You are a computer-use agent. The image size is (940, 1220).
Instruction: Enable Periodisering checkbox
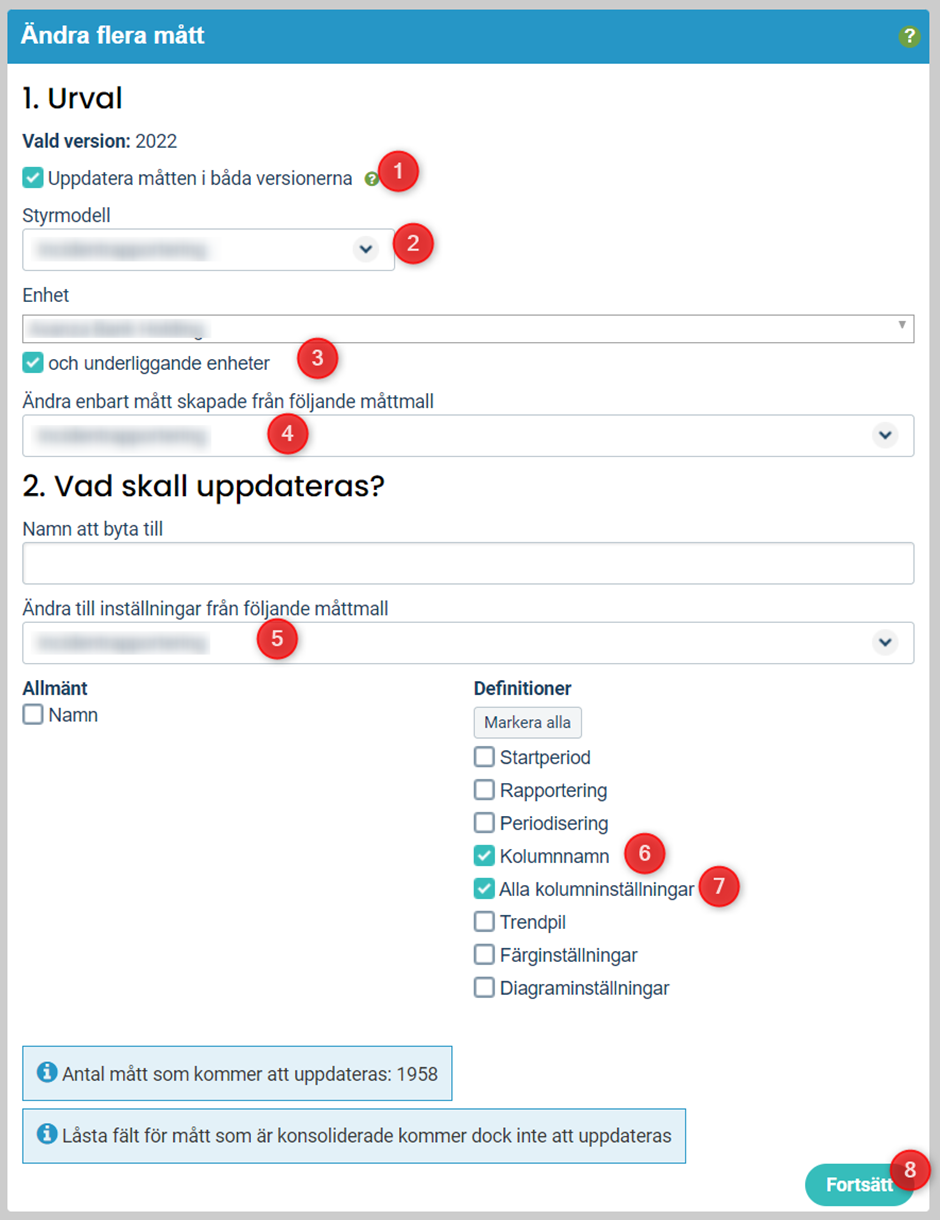[484, 823]
